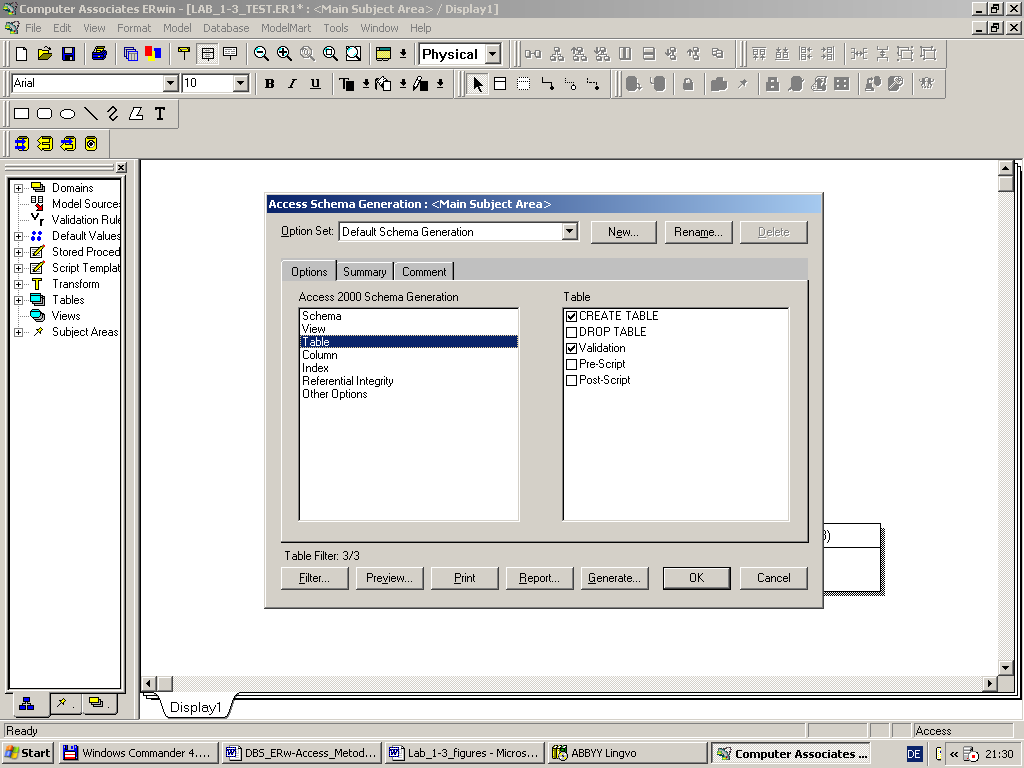Click the DE language indicator in tray

click(914, 754)
